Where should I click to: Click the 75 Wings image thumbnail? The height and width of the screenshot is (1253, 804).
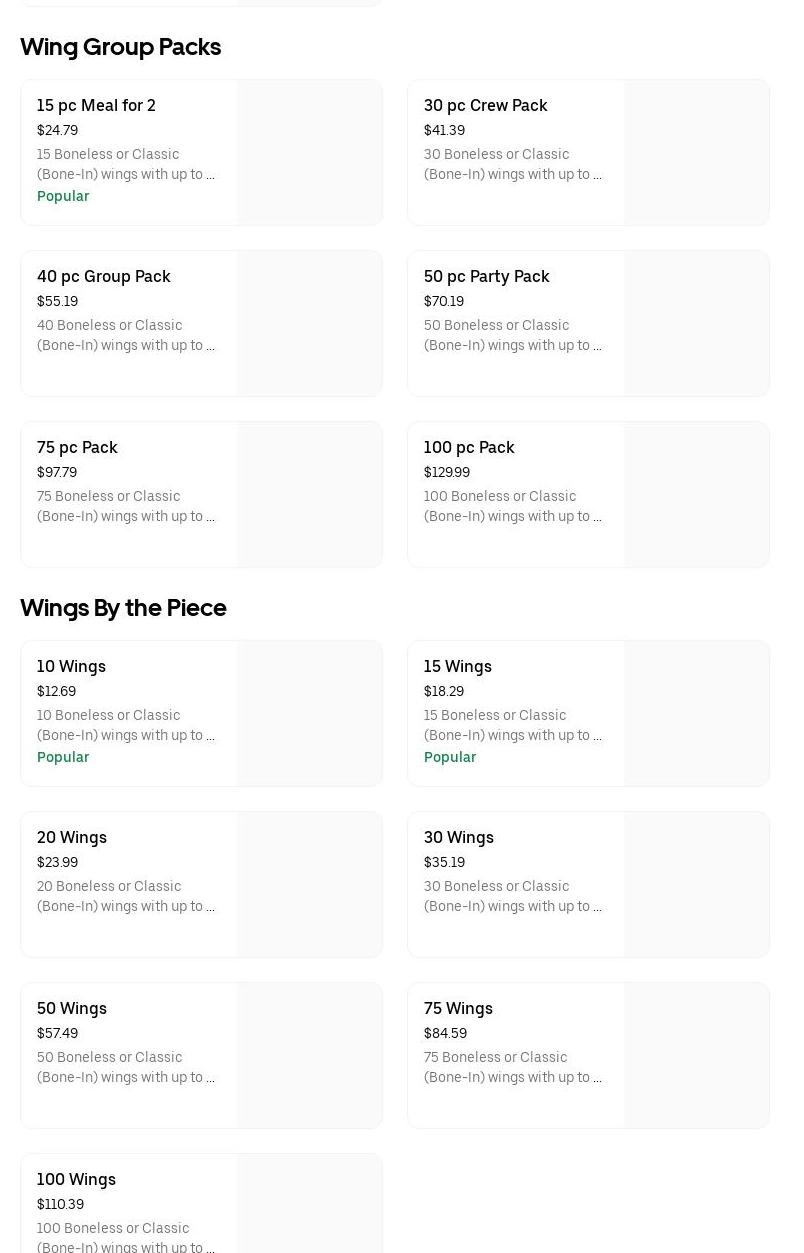pyautogui.click(x=696, y=1055)
